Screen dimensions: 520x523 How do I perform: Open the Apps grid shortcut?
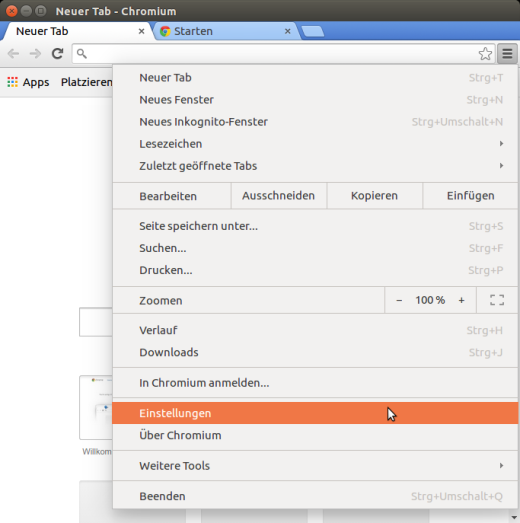28,82
